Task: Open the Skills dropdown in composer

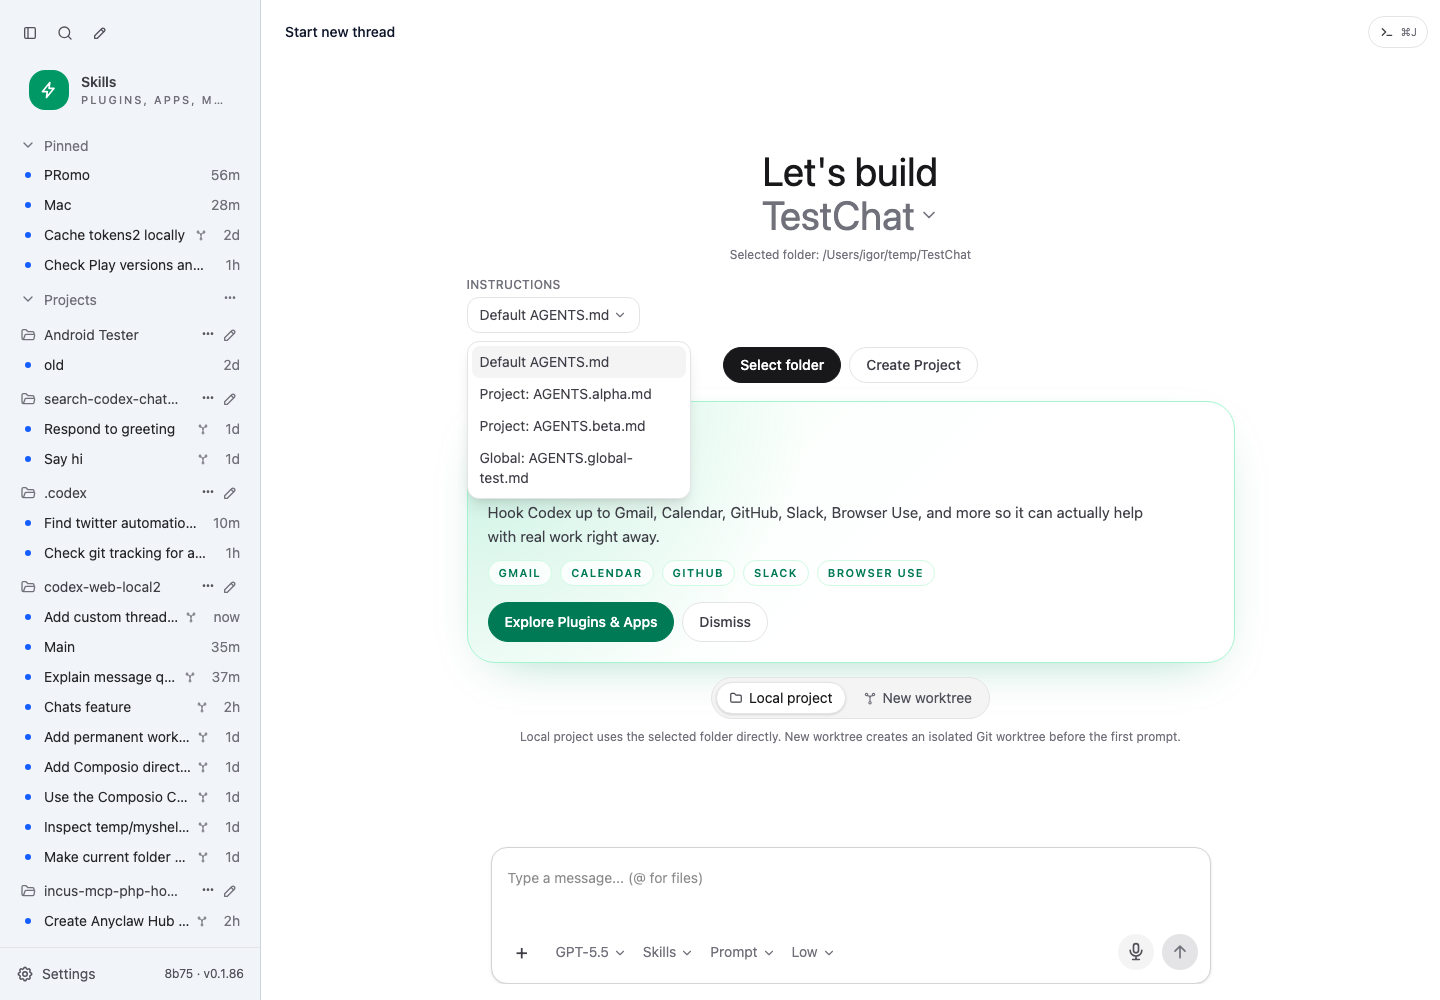Action: (667, 952)
